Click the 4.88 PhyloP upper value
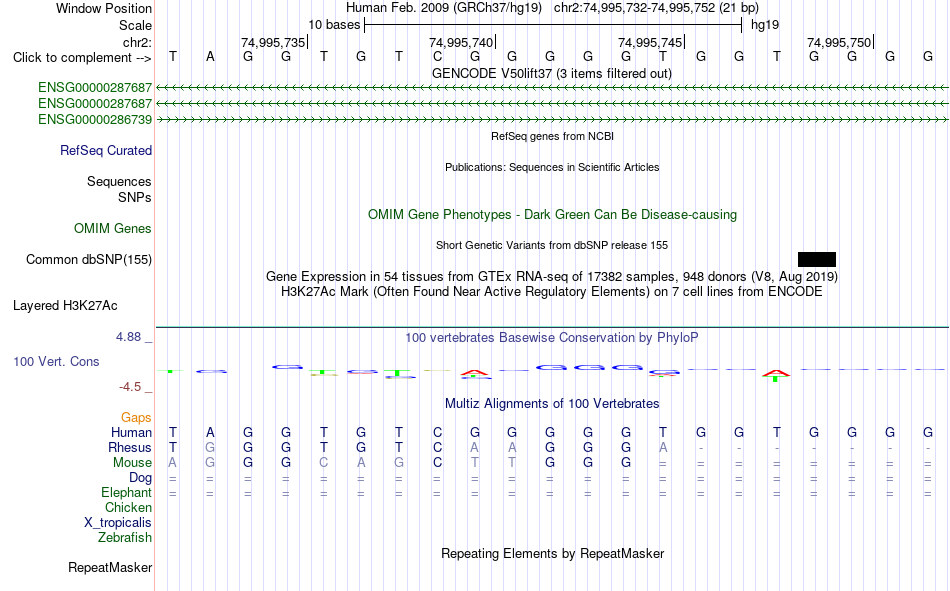950x591 pixels. tap(128, 337)
